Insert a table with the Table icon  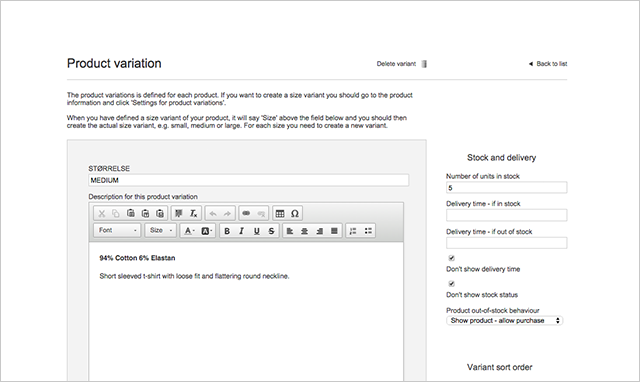(x=280, y=213)
